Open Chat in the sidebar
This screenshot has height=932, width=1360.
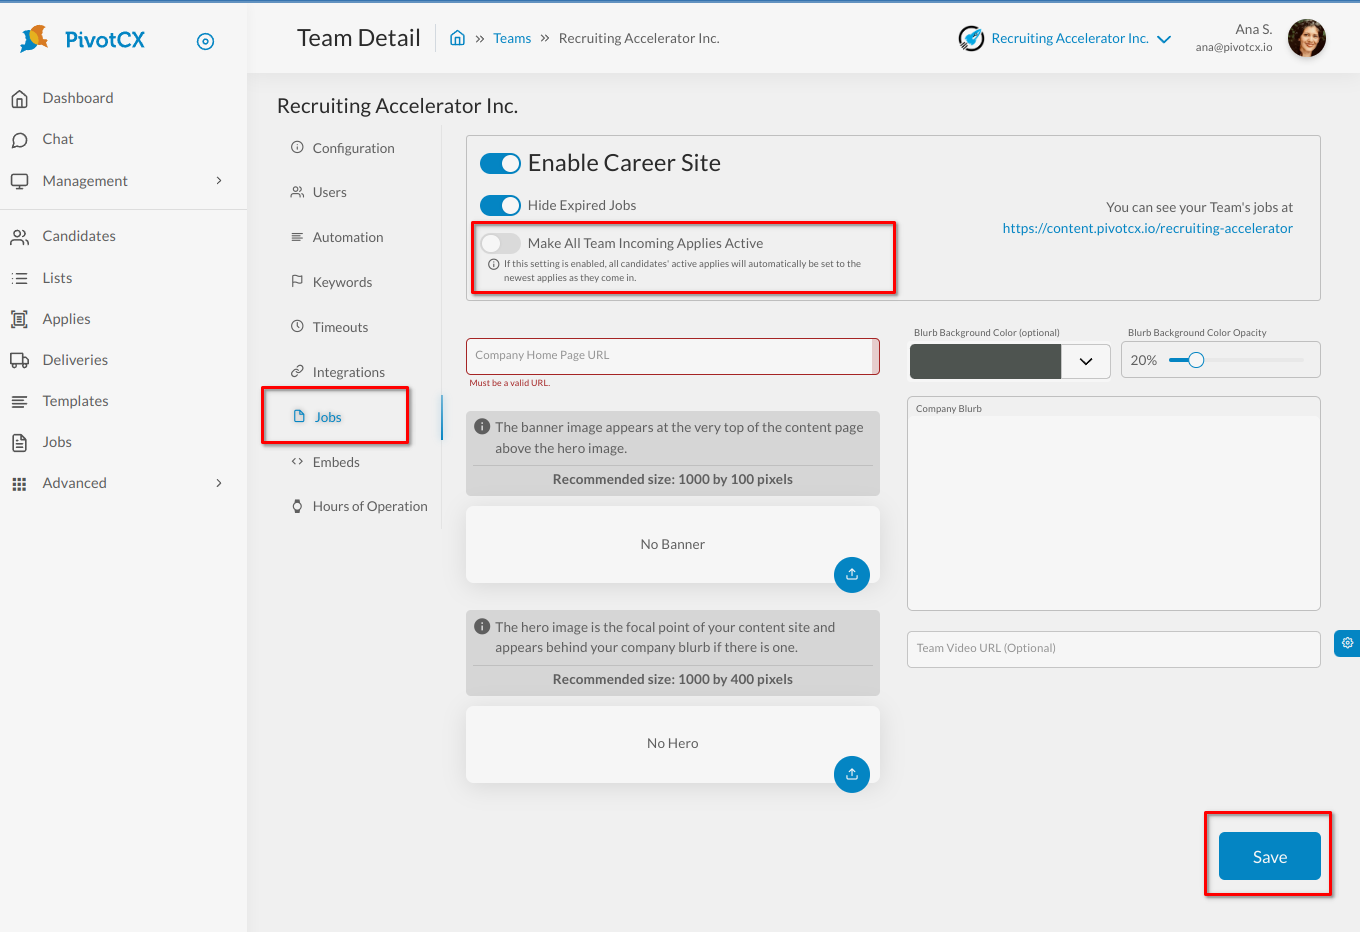point(58,139)
